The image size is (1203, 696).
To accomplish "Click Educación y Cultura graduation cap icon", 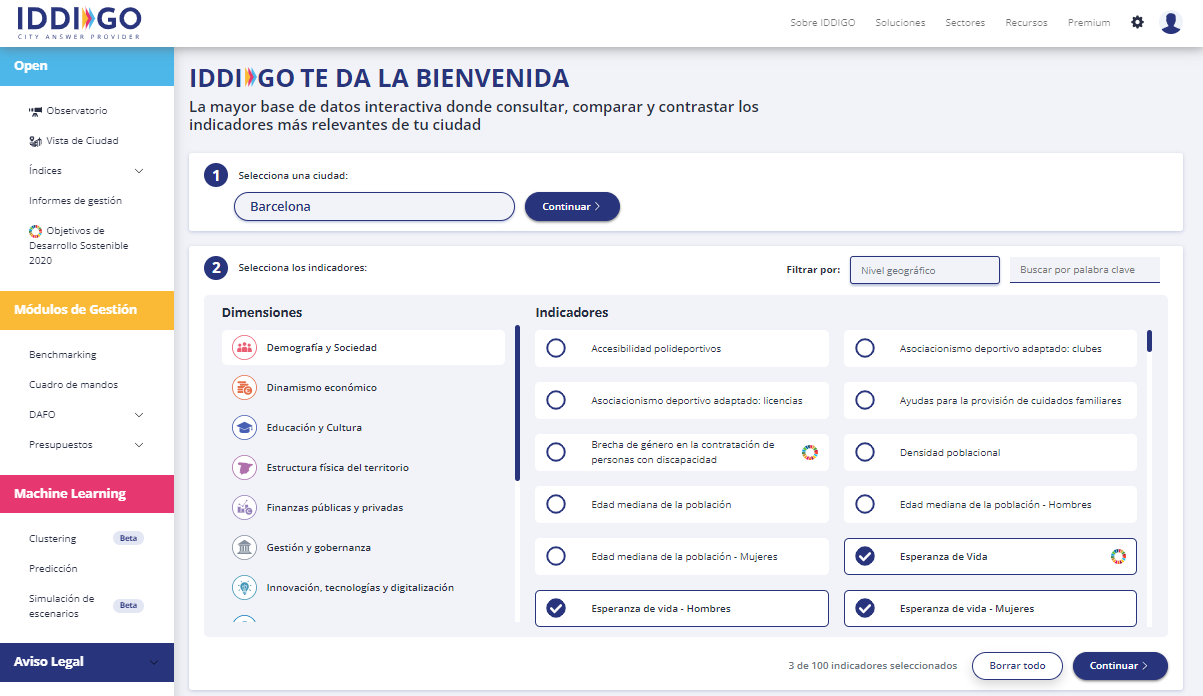I will (x=244, y=428).
